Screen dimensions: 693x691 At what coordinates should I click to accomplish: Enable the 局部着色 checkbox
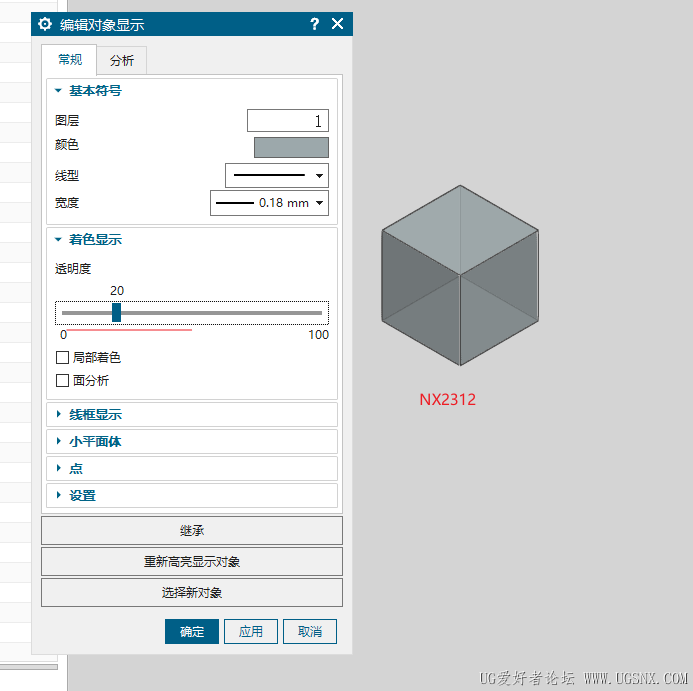coord(62,357)
